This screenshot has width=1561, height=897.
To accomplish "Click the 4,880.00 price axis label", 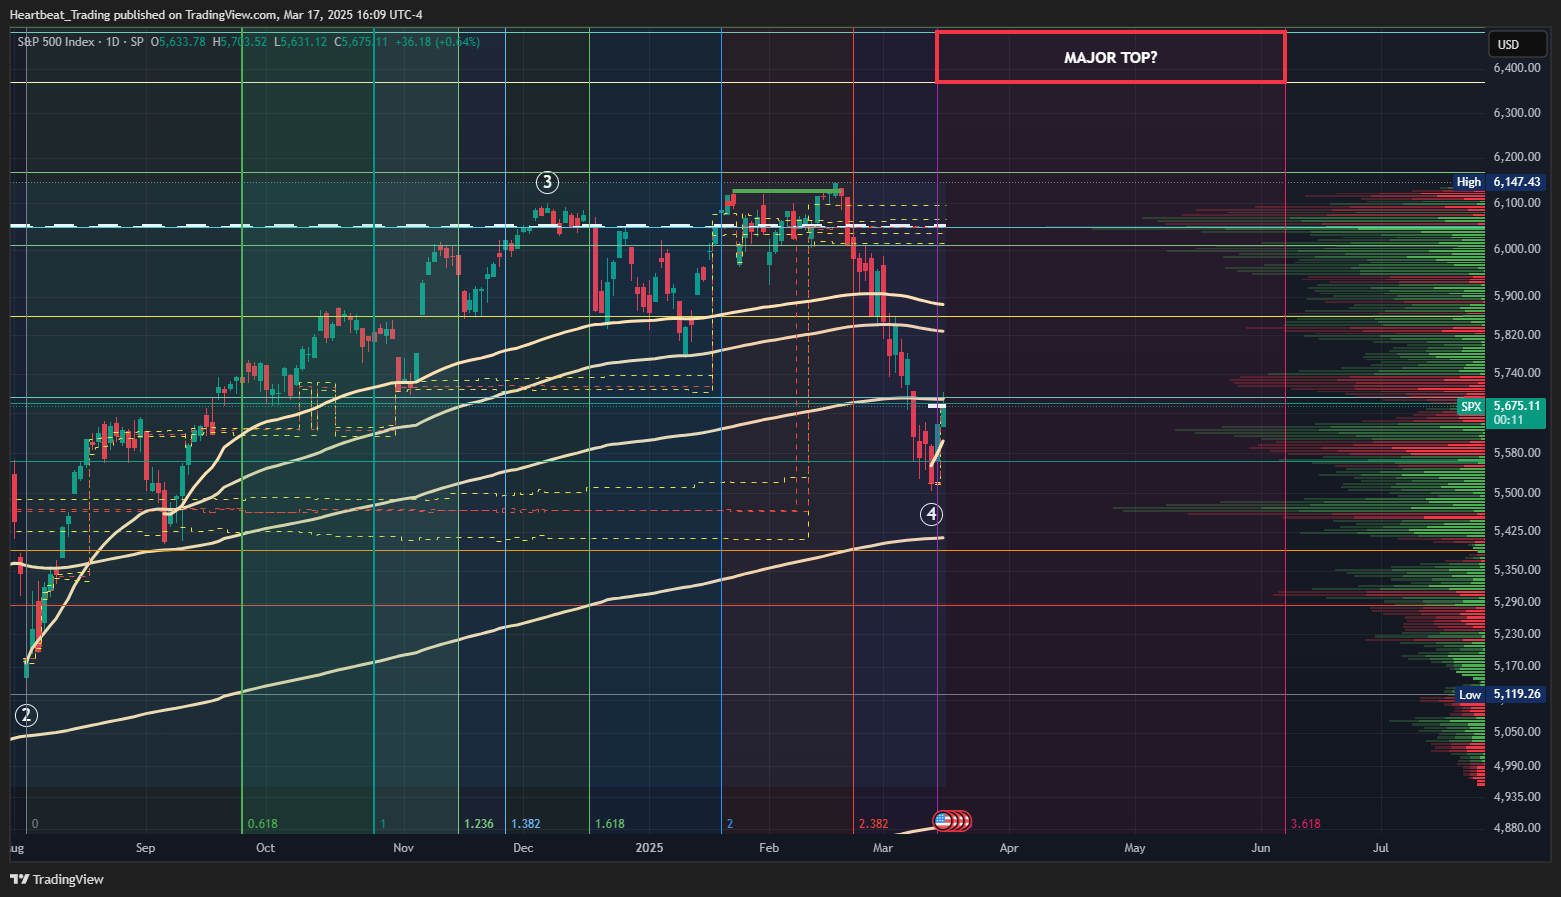I will click(1517, 828).
